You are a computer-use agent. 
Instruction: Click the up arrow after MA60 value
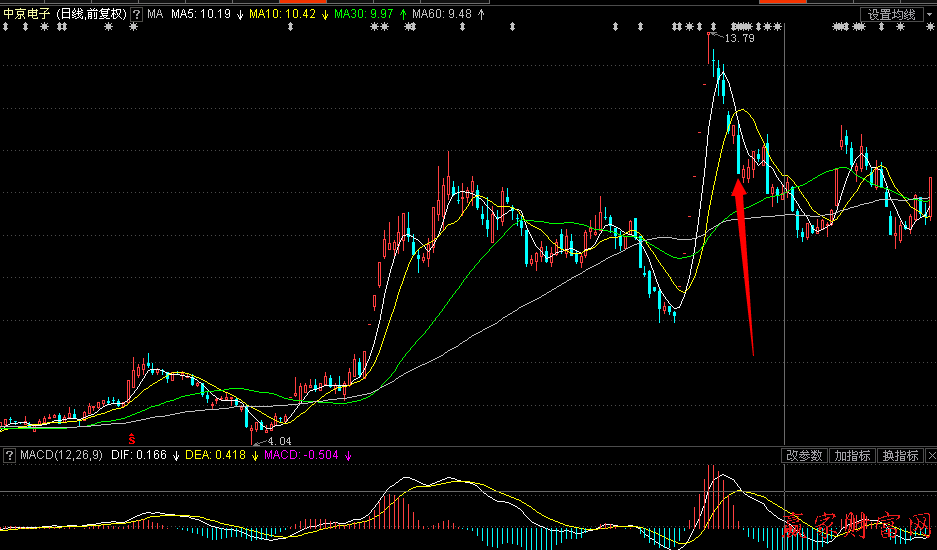point(481,15)
